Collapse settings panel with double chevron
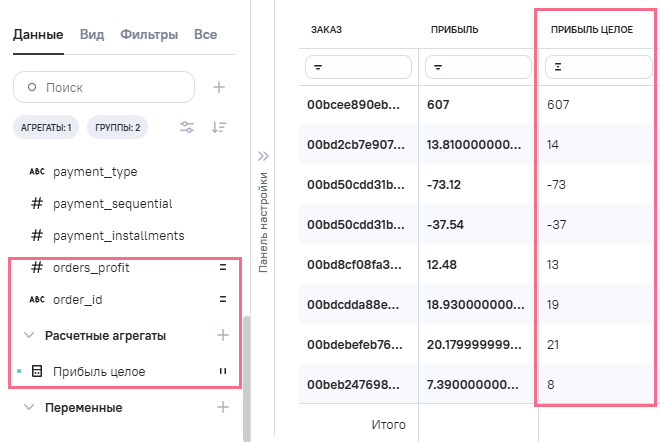The image size is (660, 442). [x=264, y=156]
